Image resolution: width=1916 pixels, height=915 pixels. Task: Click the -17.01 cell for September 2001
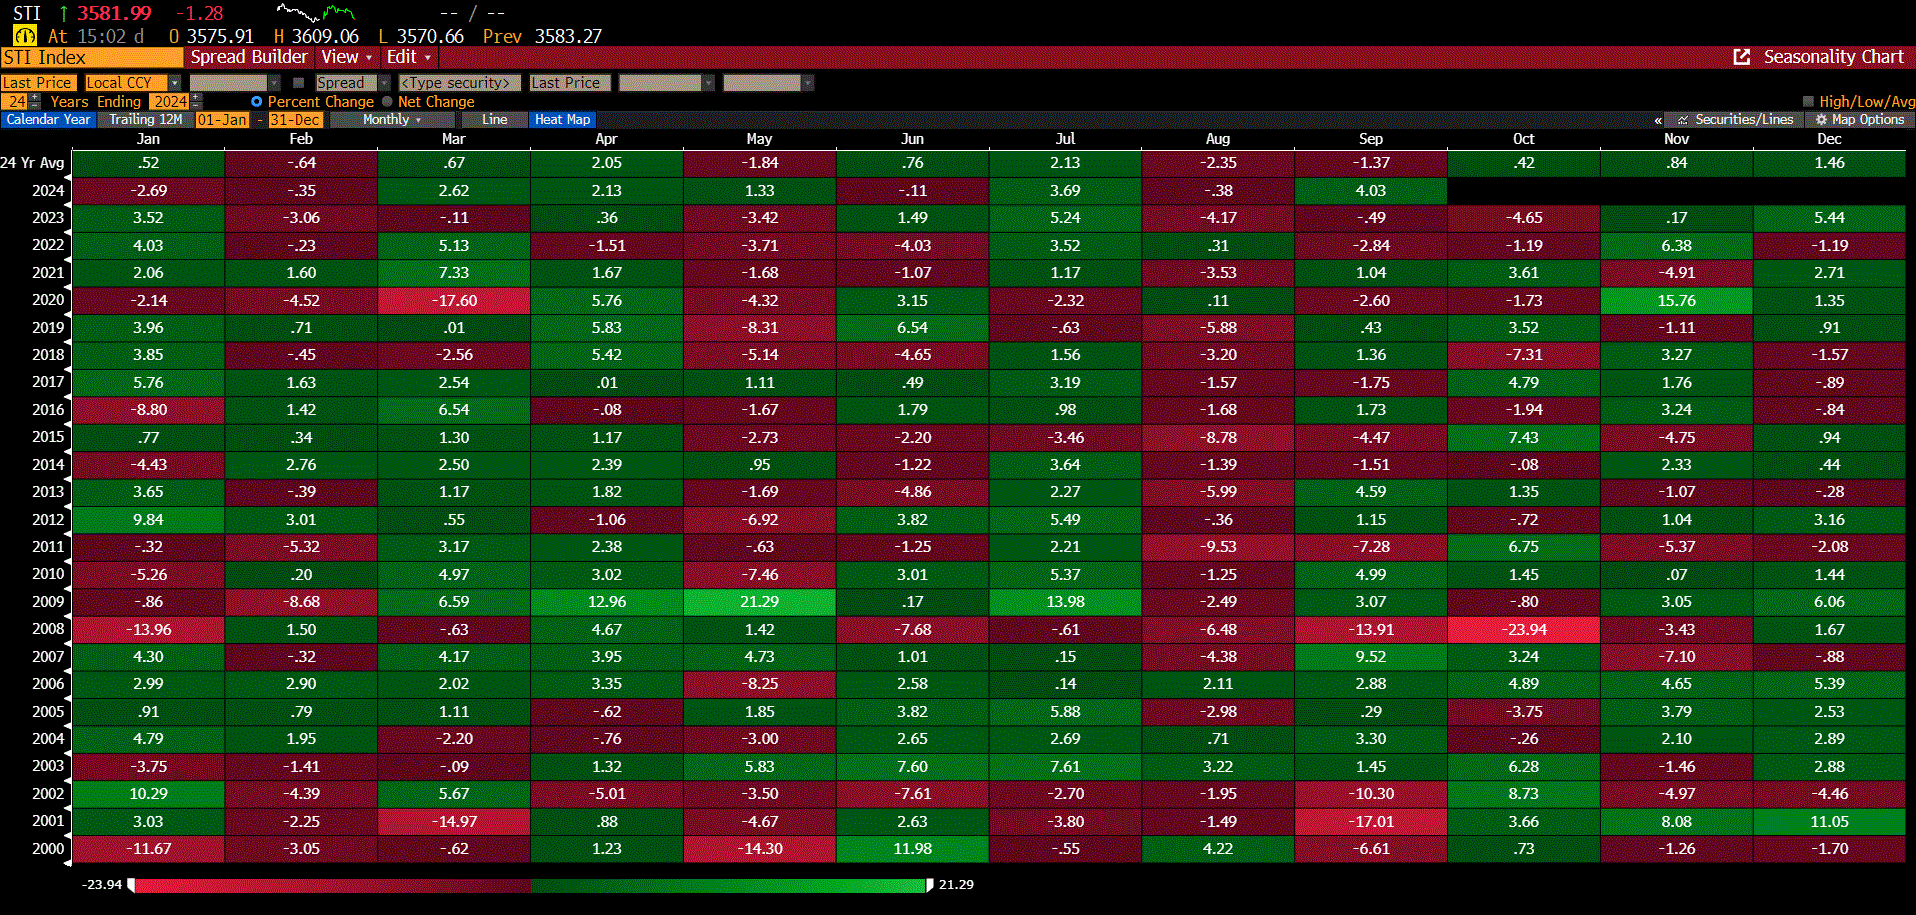(x=1371, y=821)
